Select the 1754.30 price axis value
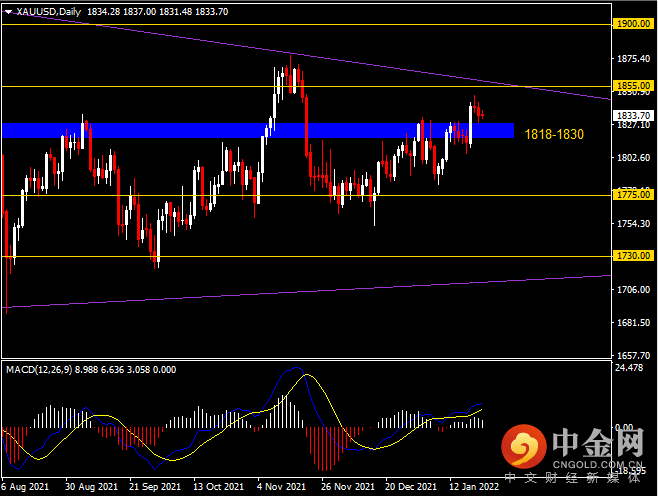 click(x=633, y=224)
